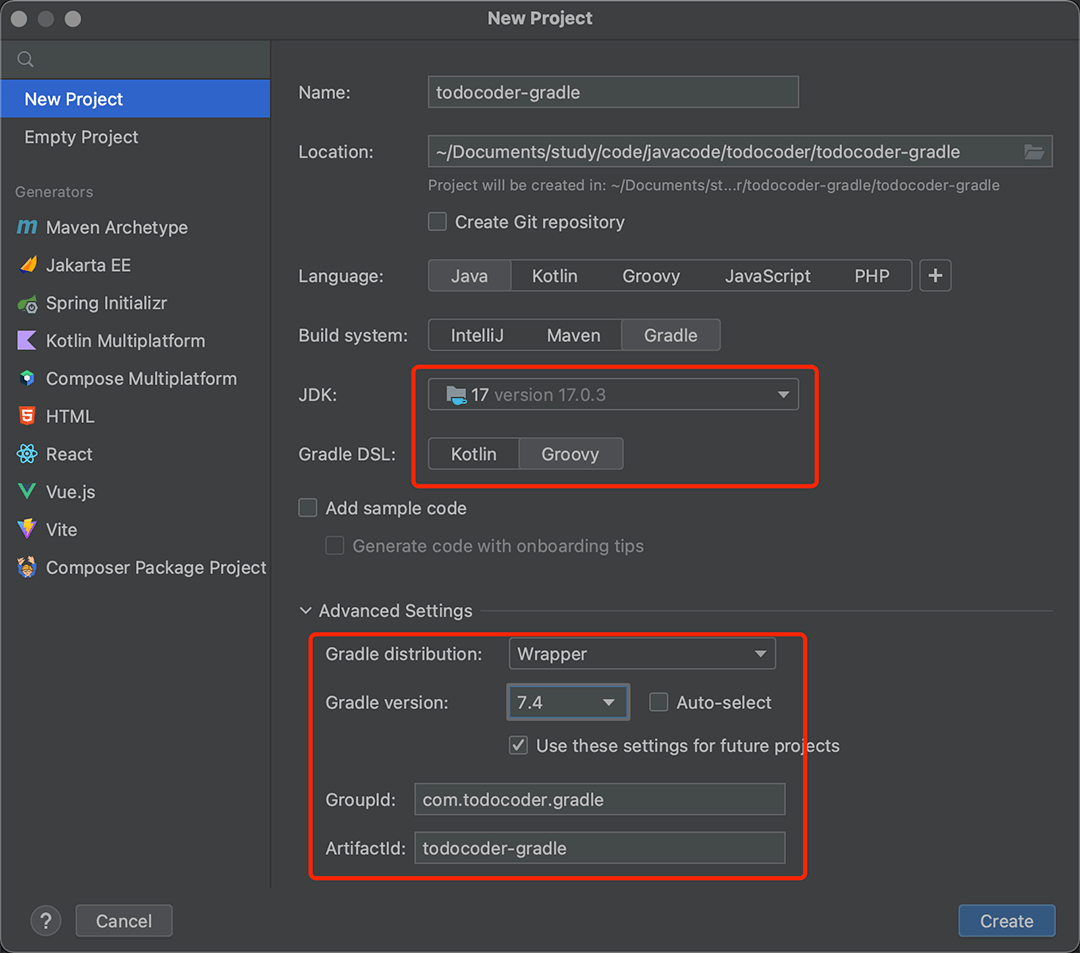
Task: Click the Kotlin Multiplatform icon
Action: [27, 340]
